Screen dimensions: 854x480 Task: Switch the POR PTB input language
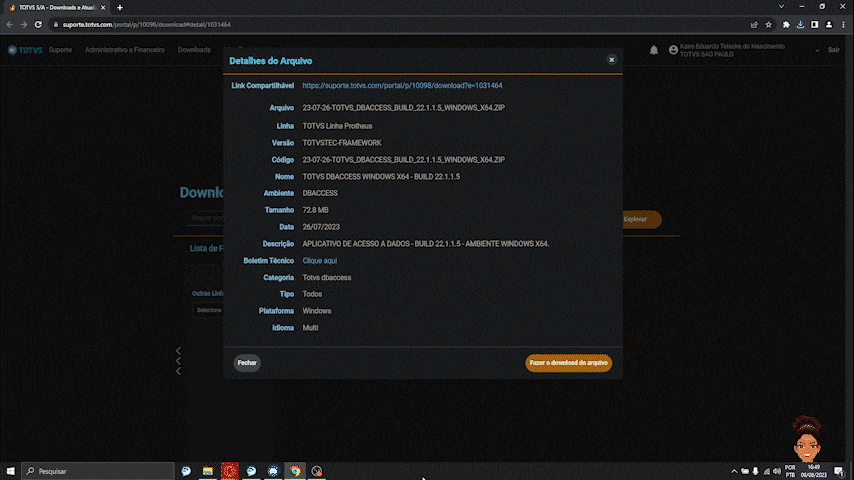point(790,471)
